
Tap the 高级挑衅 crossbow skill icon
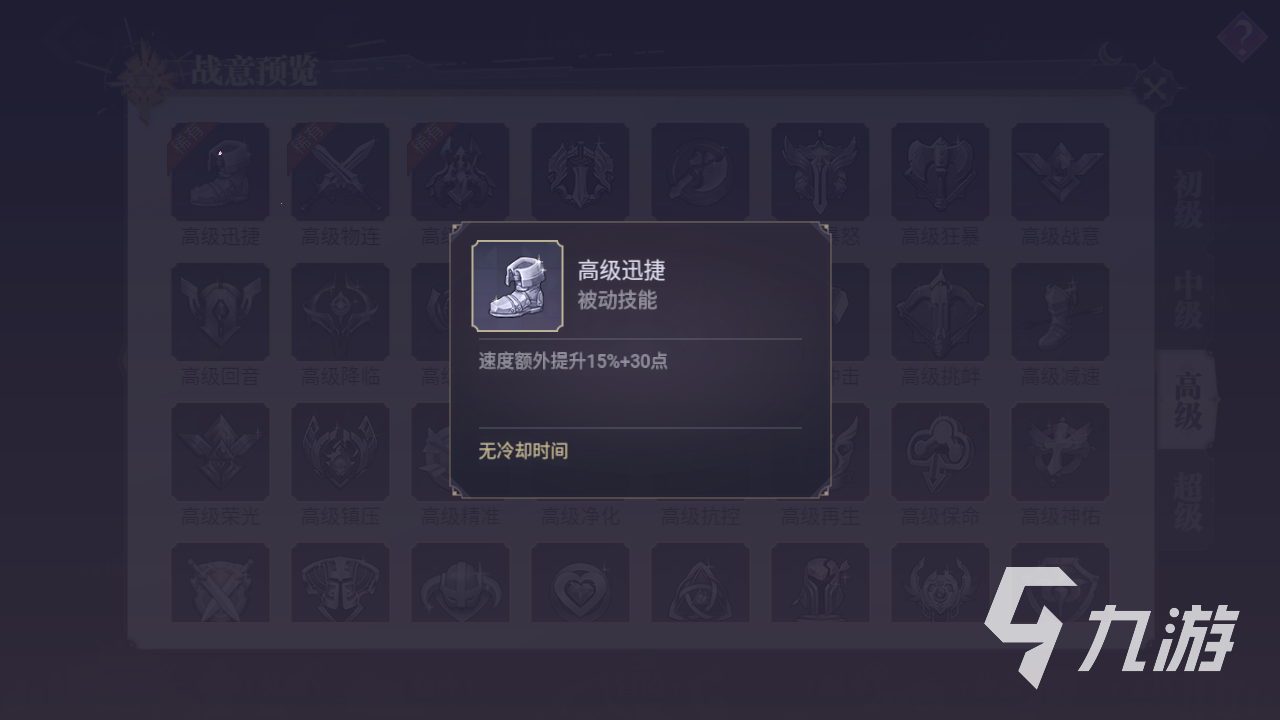click(940, 312)
